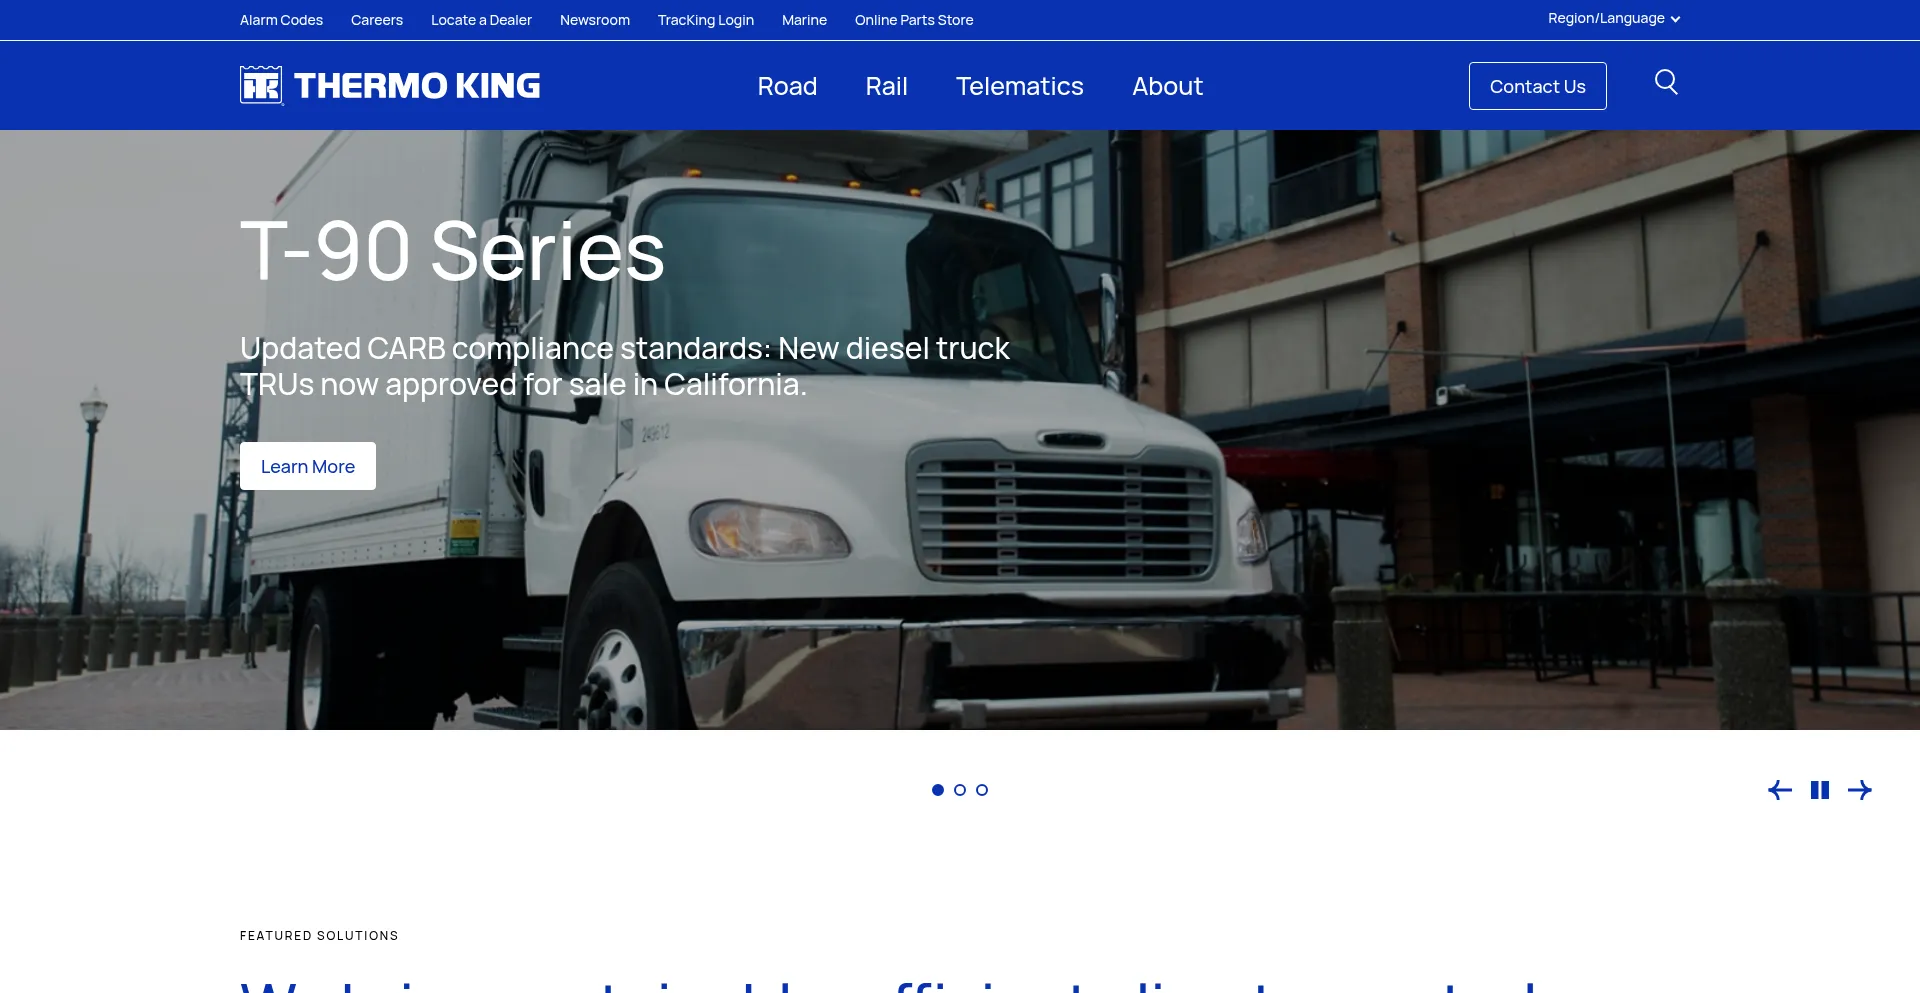Select the second carousel dot
Image resolution: width=1920 pixels, height=993 pixels.
(960, 790)
